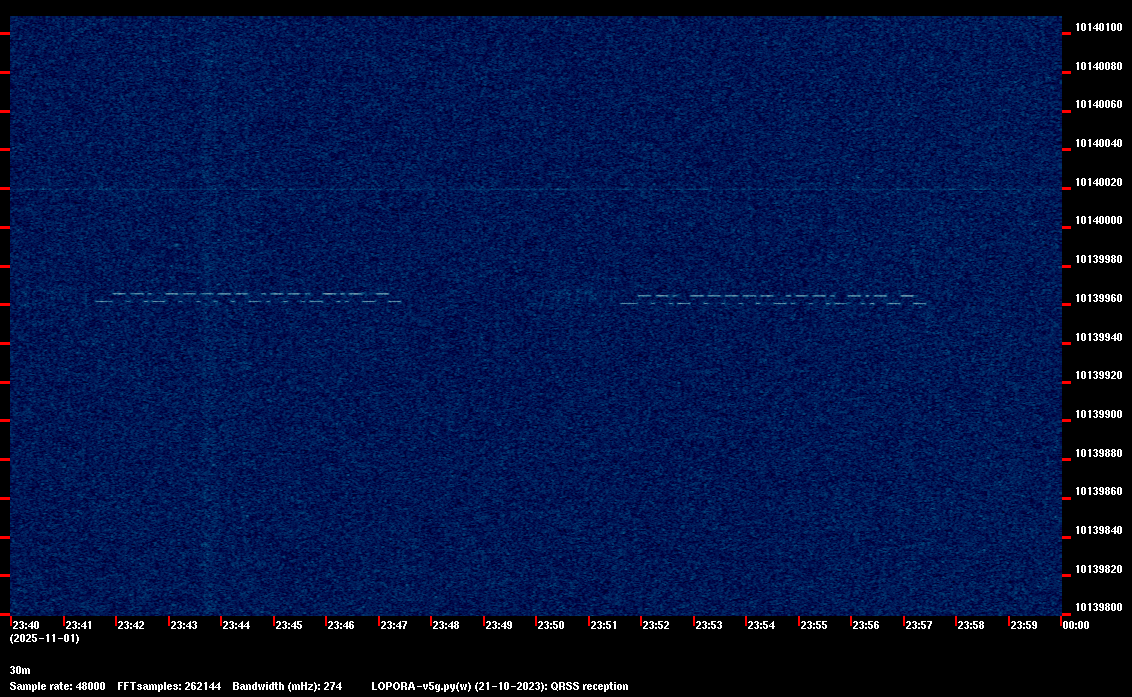Image resolution: width=1132 pixels, height=697 pixels.
Task: Click the Sample rate: 48000 text
Action: (57, 686)
